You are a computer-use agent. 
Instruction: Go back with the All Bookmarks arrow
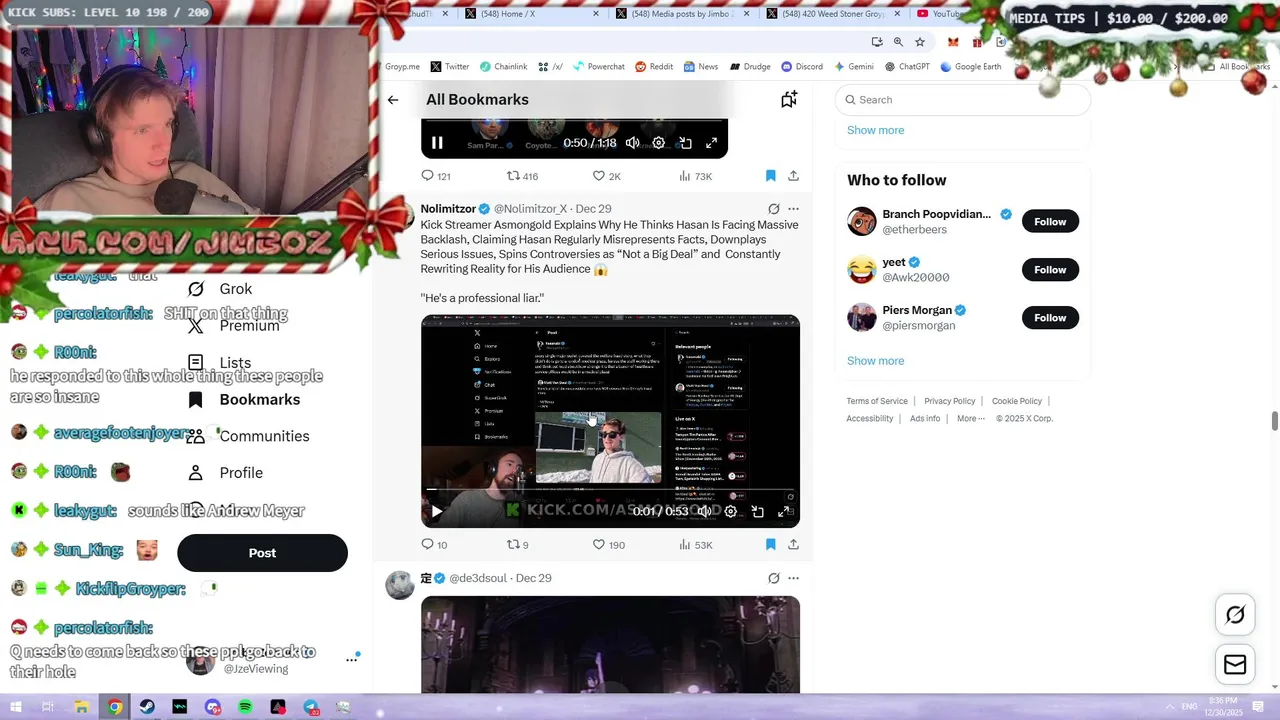pos(393,100)
